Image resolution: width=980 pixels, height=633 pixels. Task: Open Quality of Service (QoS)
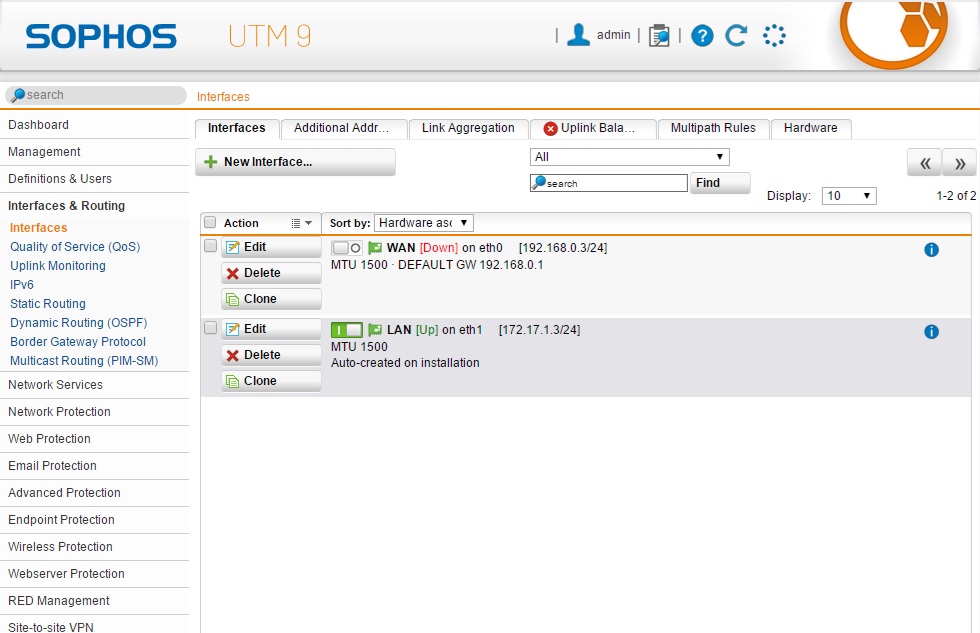click(x=75, y=247)
